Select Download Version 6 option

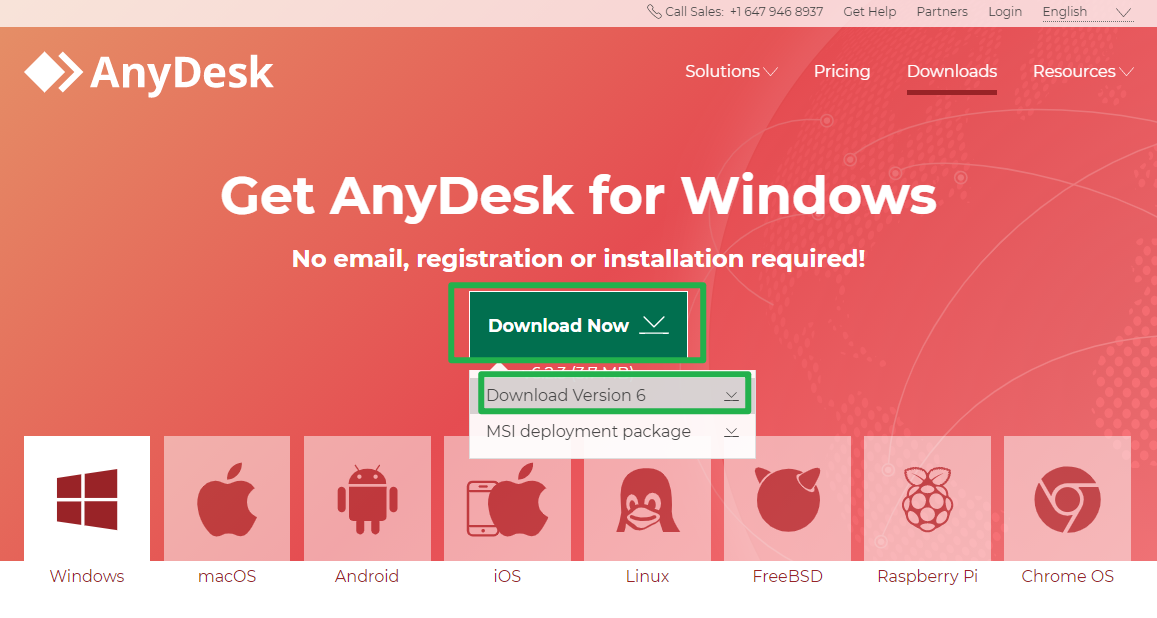pos(612,395)
